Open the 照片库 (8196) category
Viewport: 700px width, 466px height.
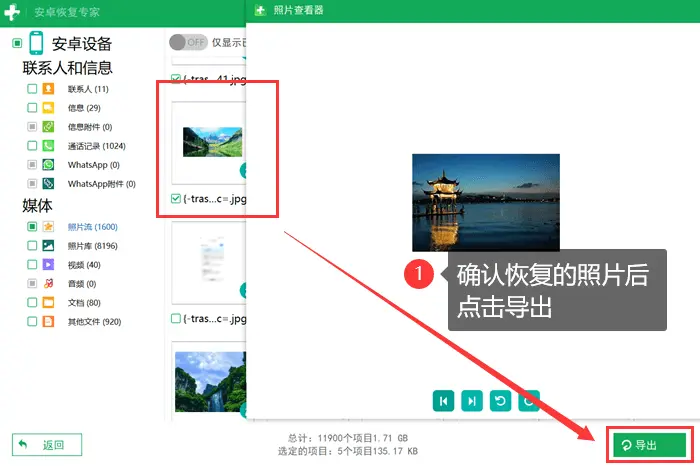click(92, 246)
